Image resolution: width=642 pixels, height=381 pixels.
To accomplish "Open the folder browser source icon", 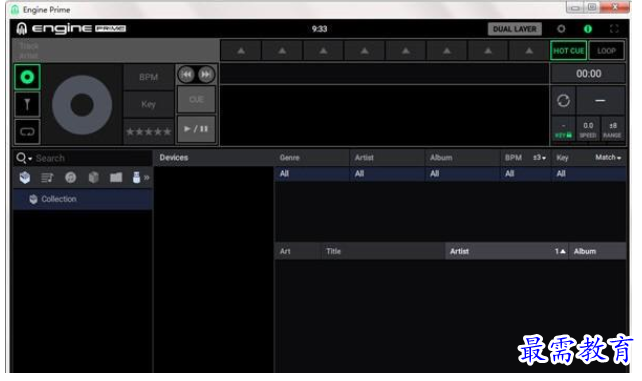I will (116, 177).
